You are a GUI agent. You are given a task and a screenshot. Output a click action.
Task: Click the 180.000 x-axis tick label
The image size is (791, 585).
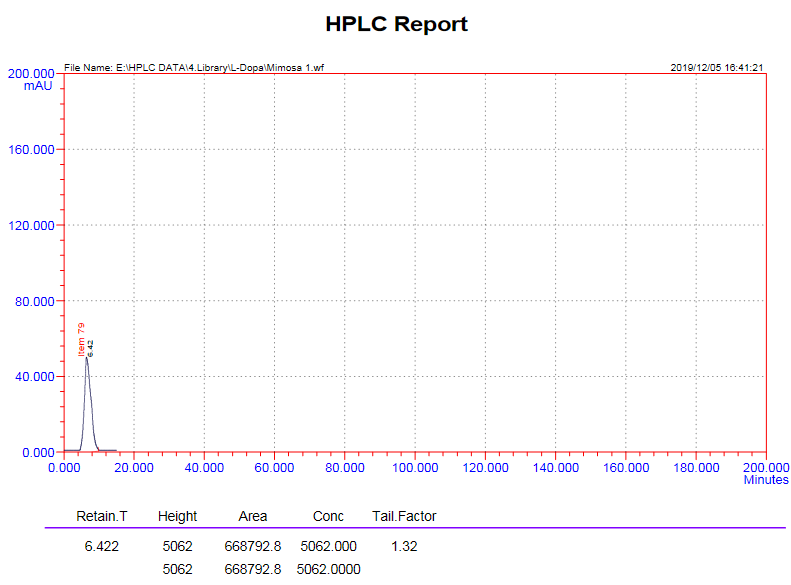(x=696, y=467)
